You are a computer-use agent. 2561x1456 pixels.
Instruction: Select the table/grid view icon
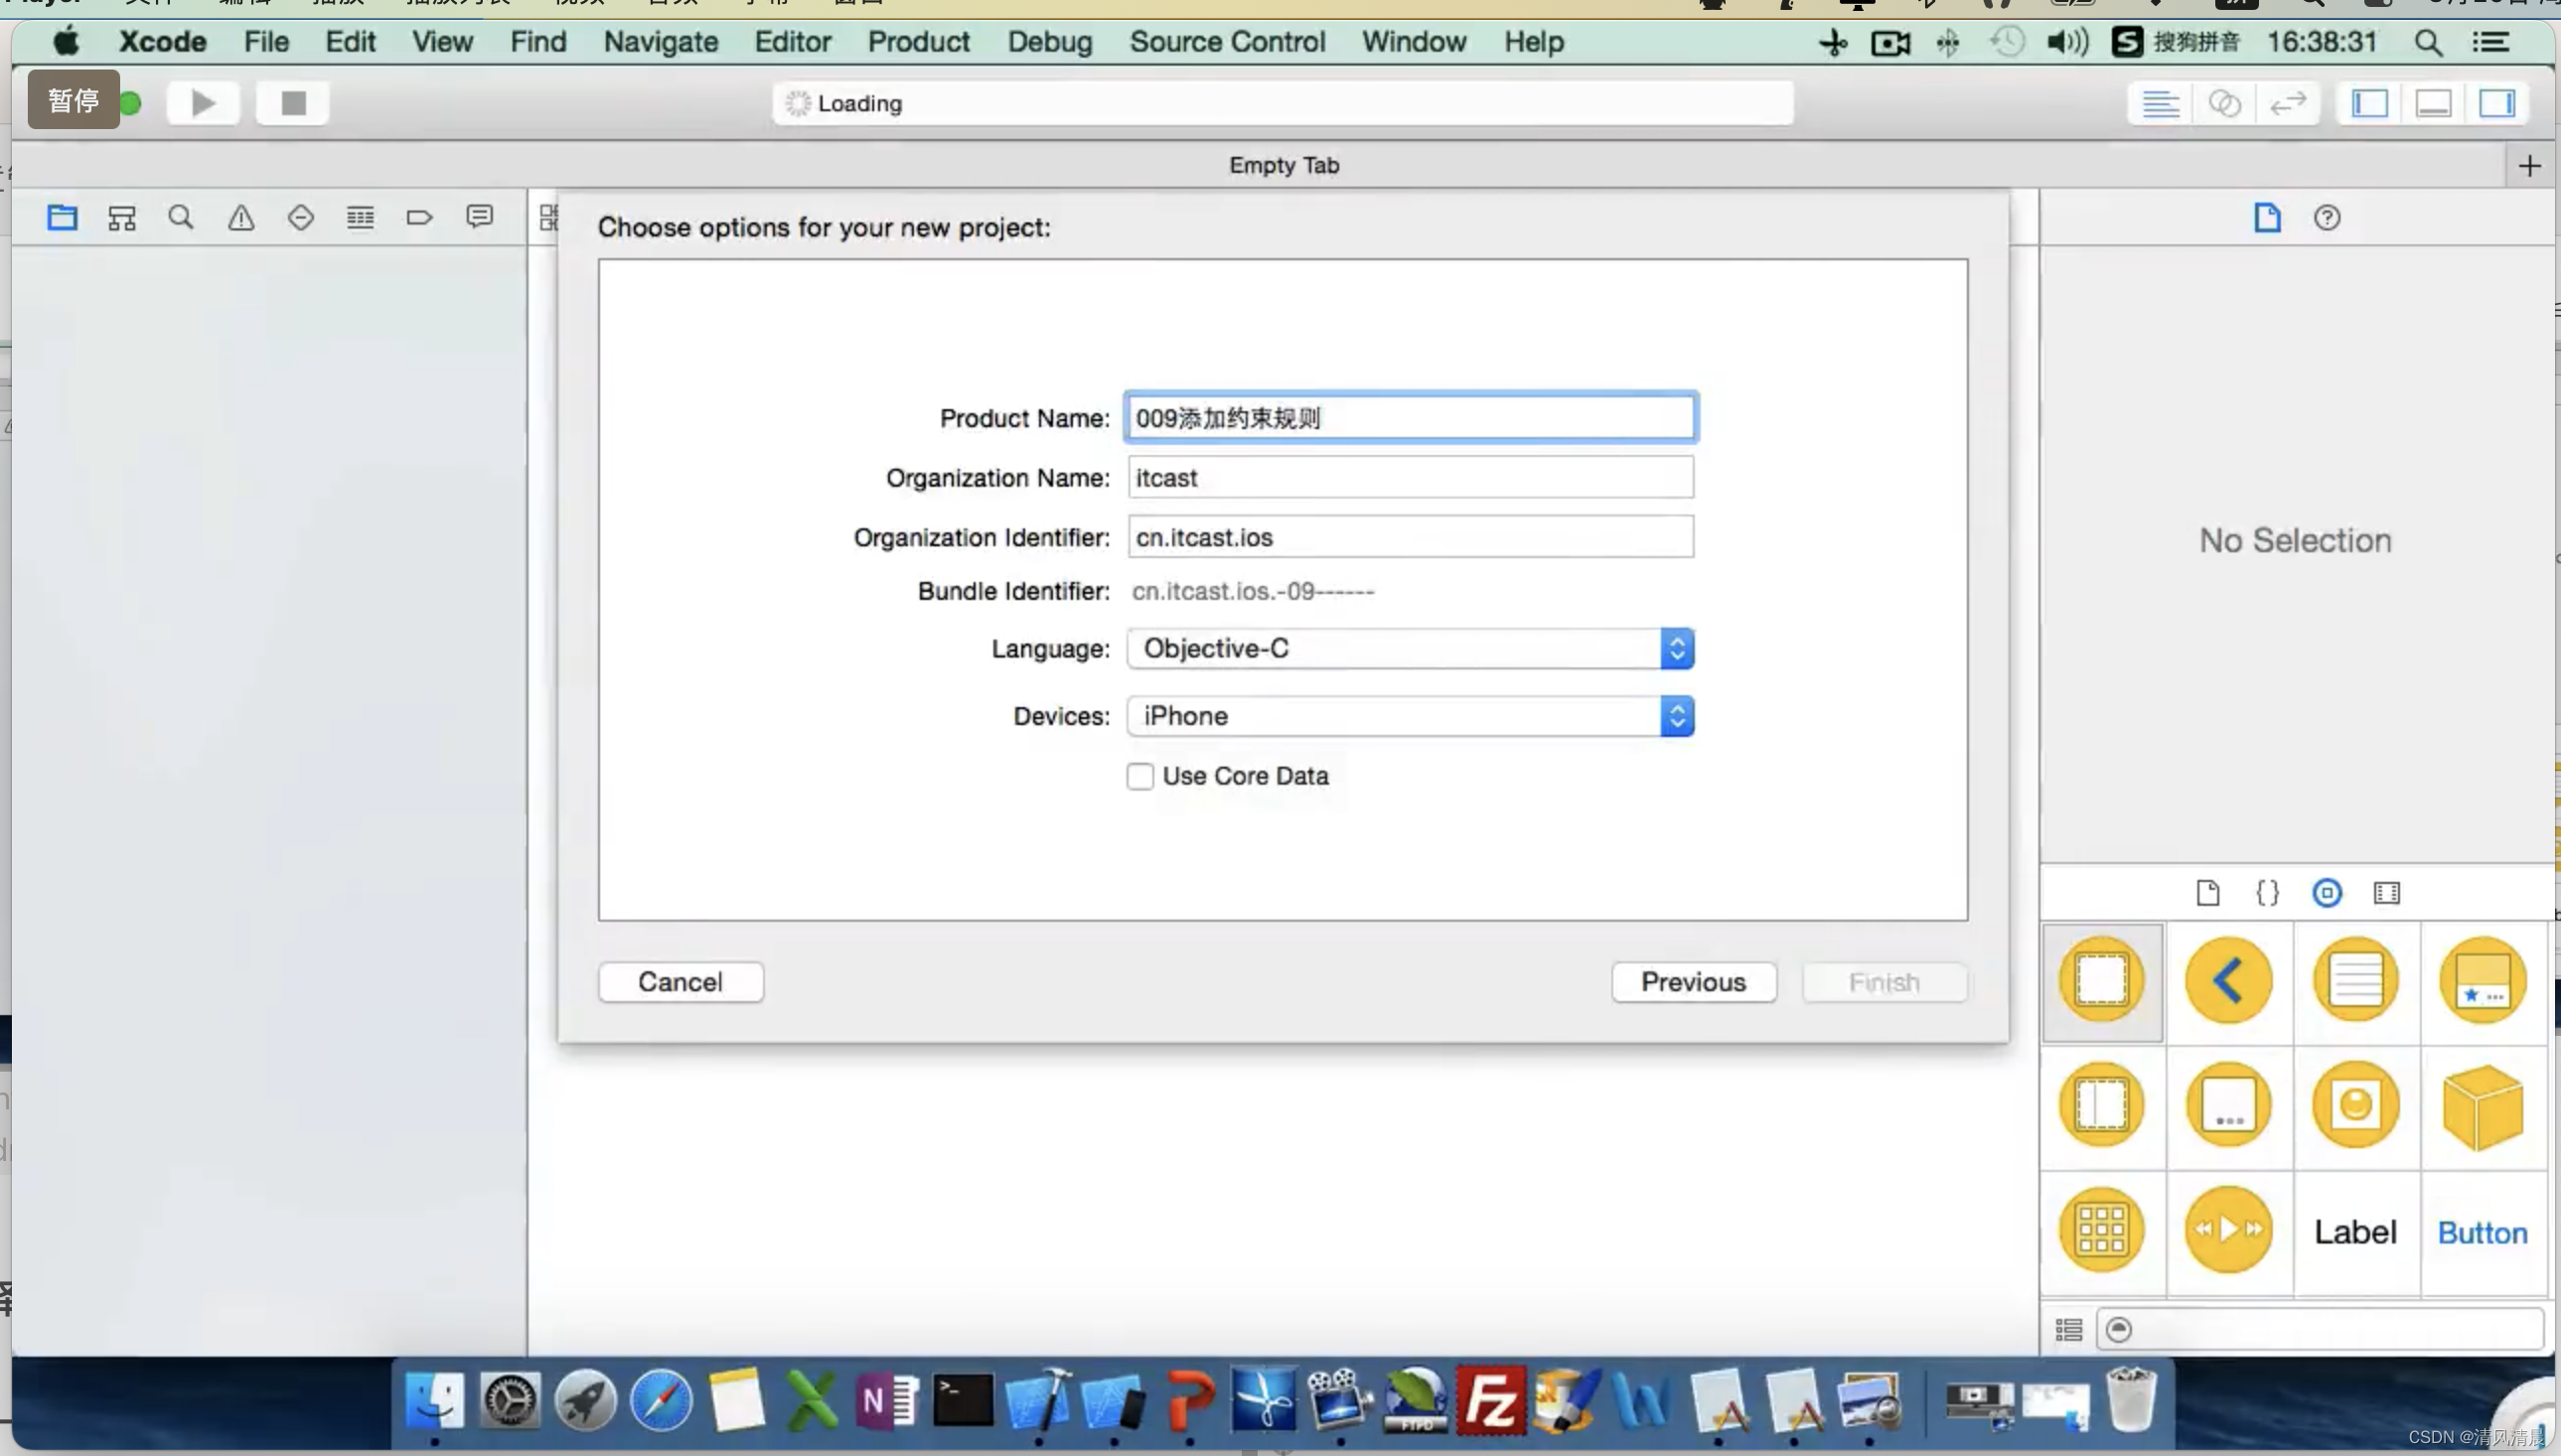click(x=2070, y=1330)
